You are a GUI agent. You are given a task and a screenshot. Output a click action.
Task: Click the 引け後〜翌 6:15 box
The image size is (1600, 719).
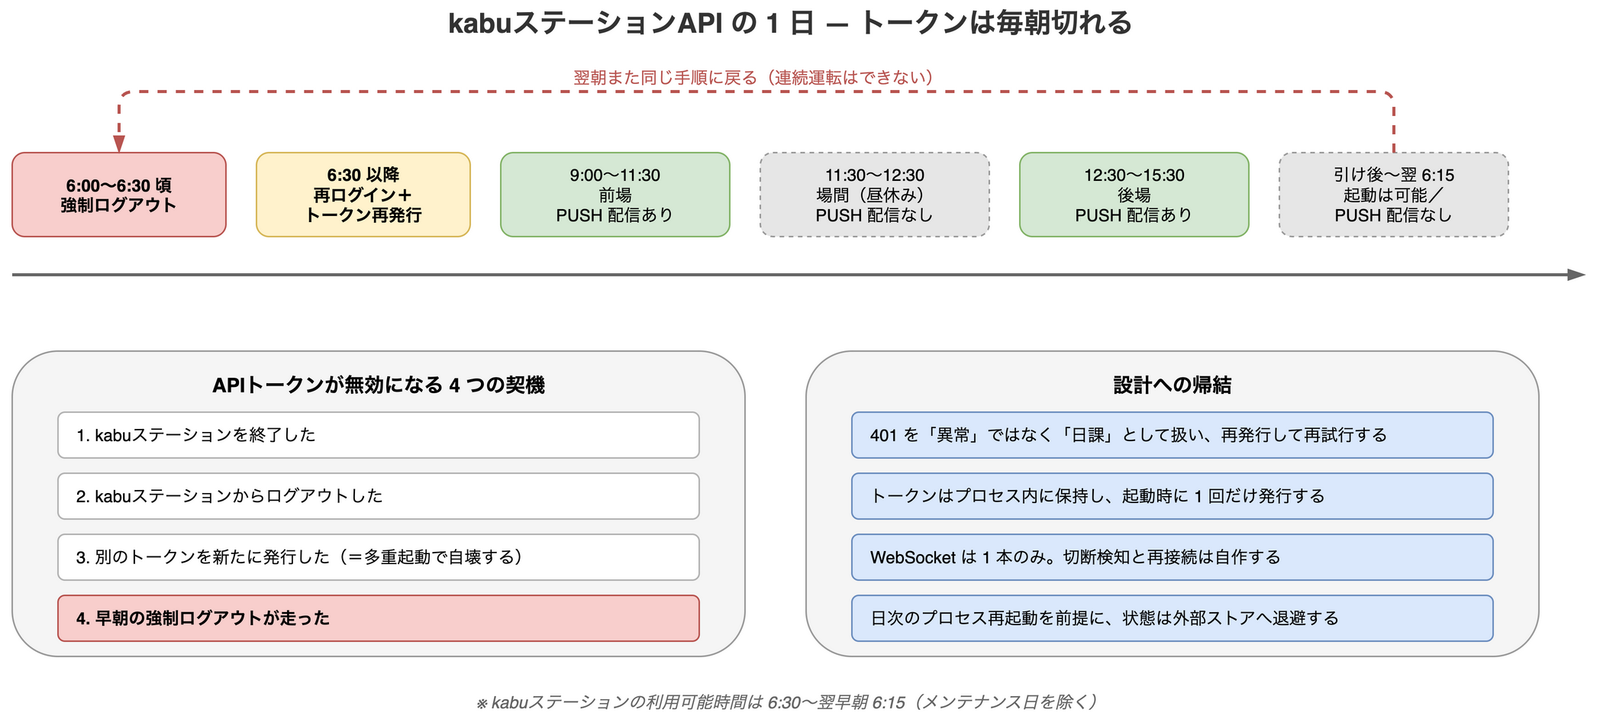[1394, 195]
